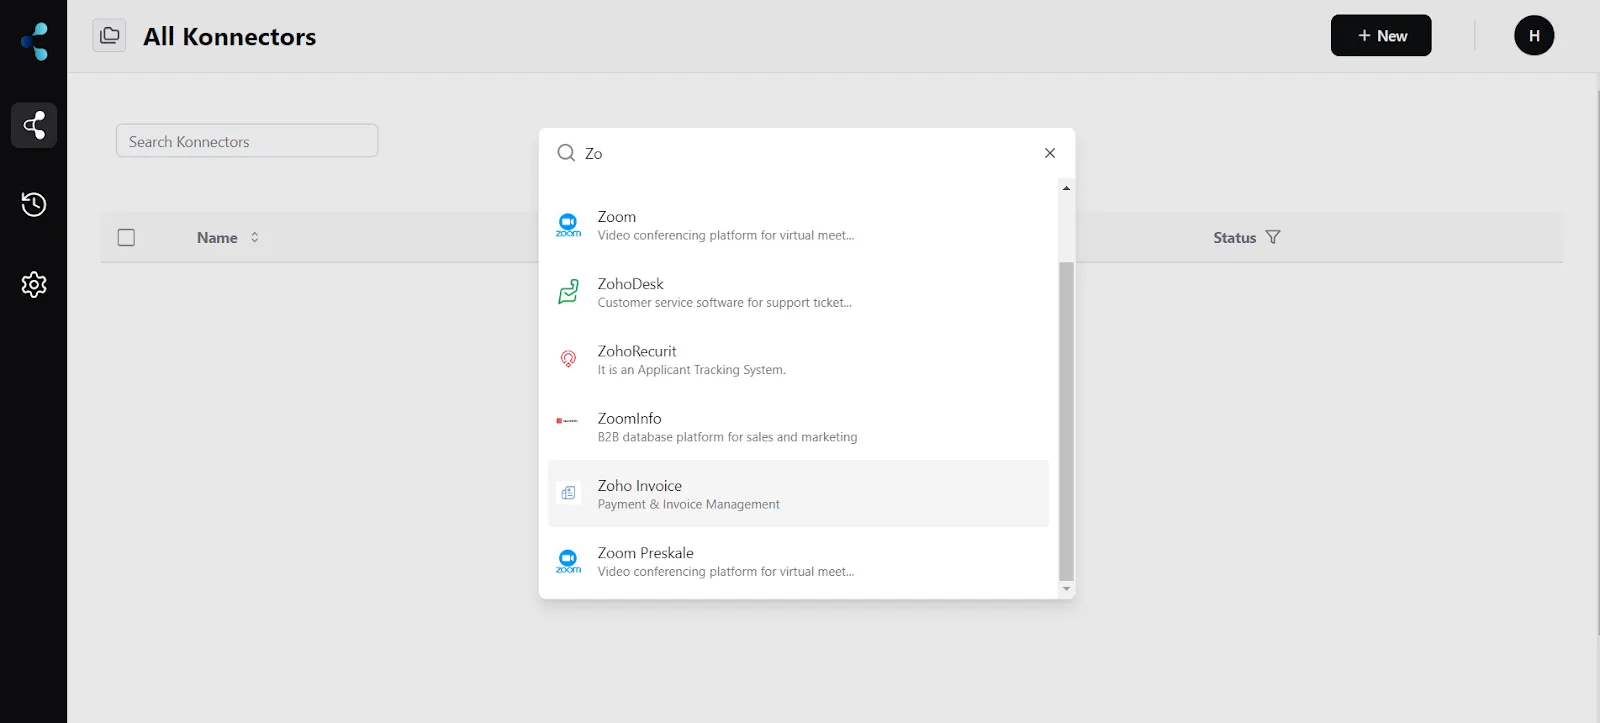Click the Zoom logo icon in first row
This screenshot has width=1600, height=723.
(x=568, y=225)
